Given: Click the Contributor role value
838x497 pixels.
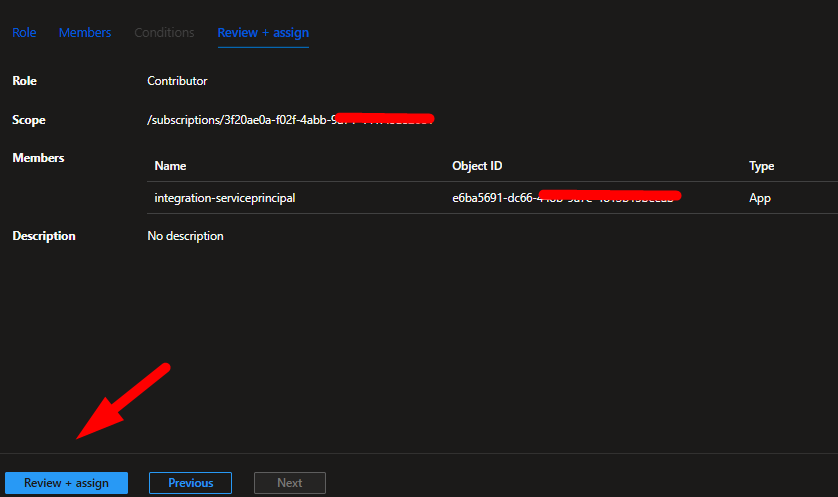Looking at the screenshot, I should 177,81.
